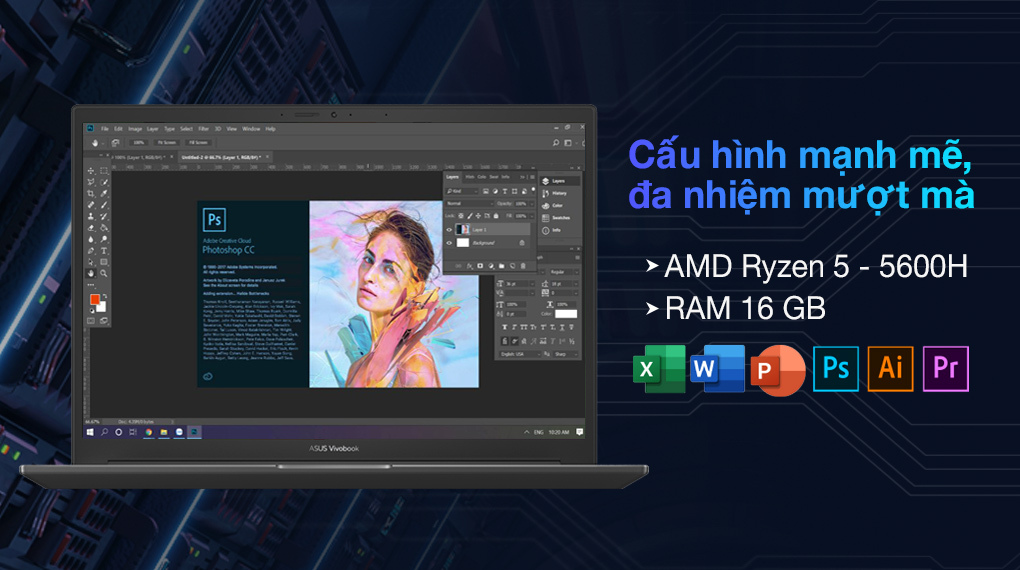Open the Filter menu
Screen dimensions: 1020x570
(204, 129)
